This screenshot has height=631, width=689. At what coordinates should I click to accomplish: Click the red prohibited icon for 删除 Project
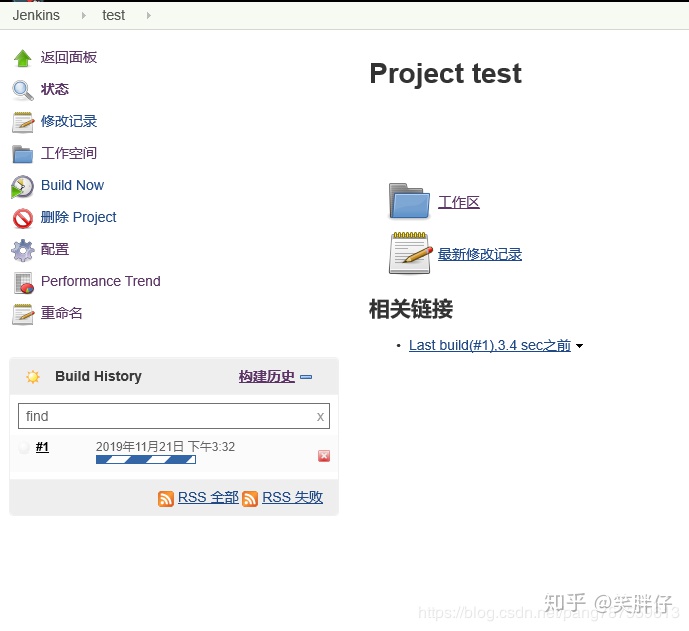coord(22,218)
